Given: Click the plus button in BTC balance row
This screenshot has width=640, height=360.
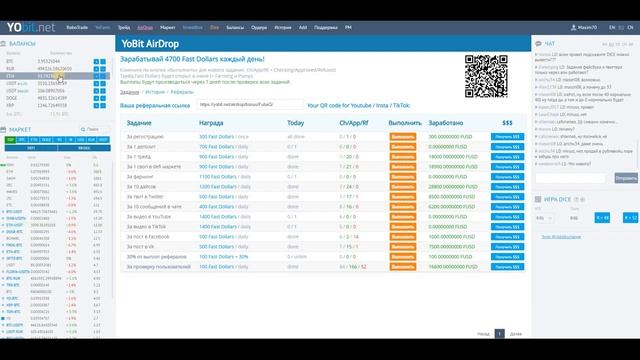Looking at the screenshot, I should pos(96,62).
